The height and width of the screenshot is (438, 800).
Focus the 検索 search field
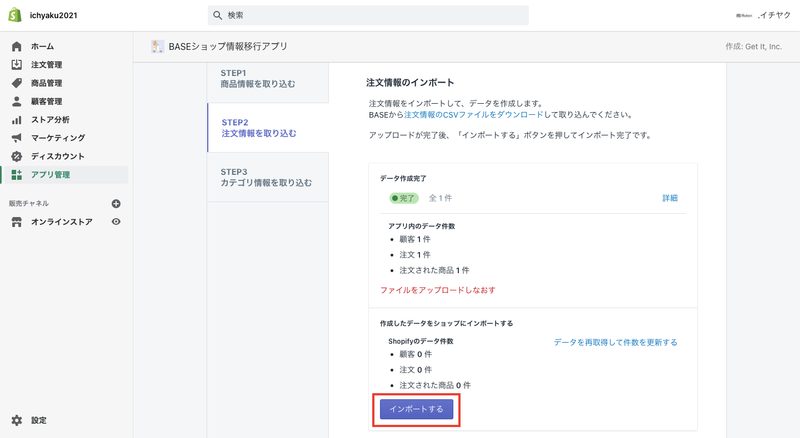click(x=368, y=15)
